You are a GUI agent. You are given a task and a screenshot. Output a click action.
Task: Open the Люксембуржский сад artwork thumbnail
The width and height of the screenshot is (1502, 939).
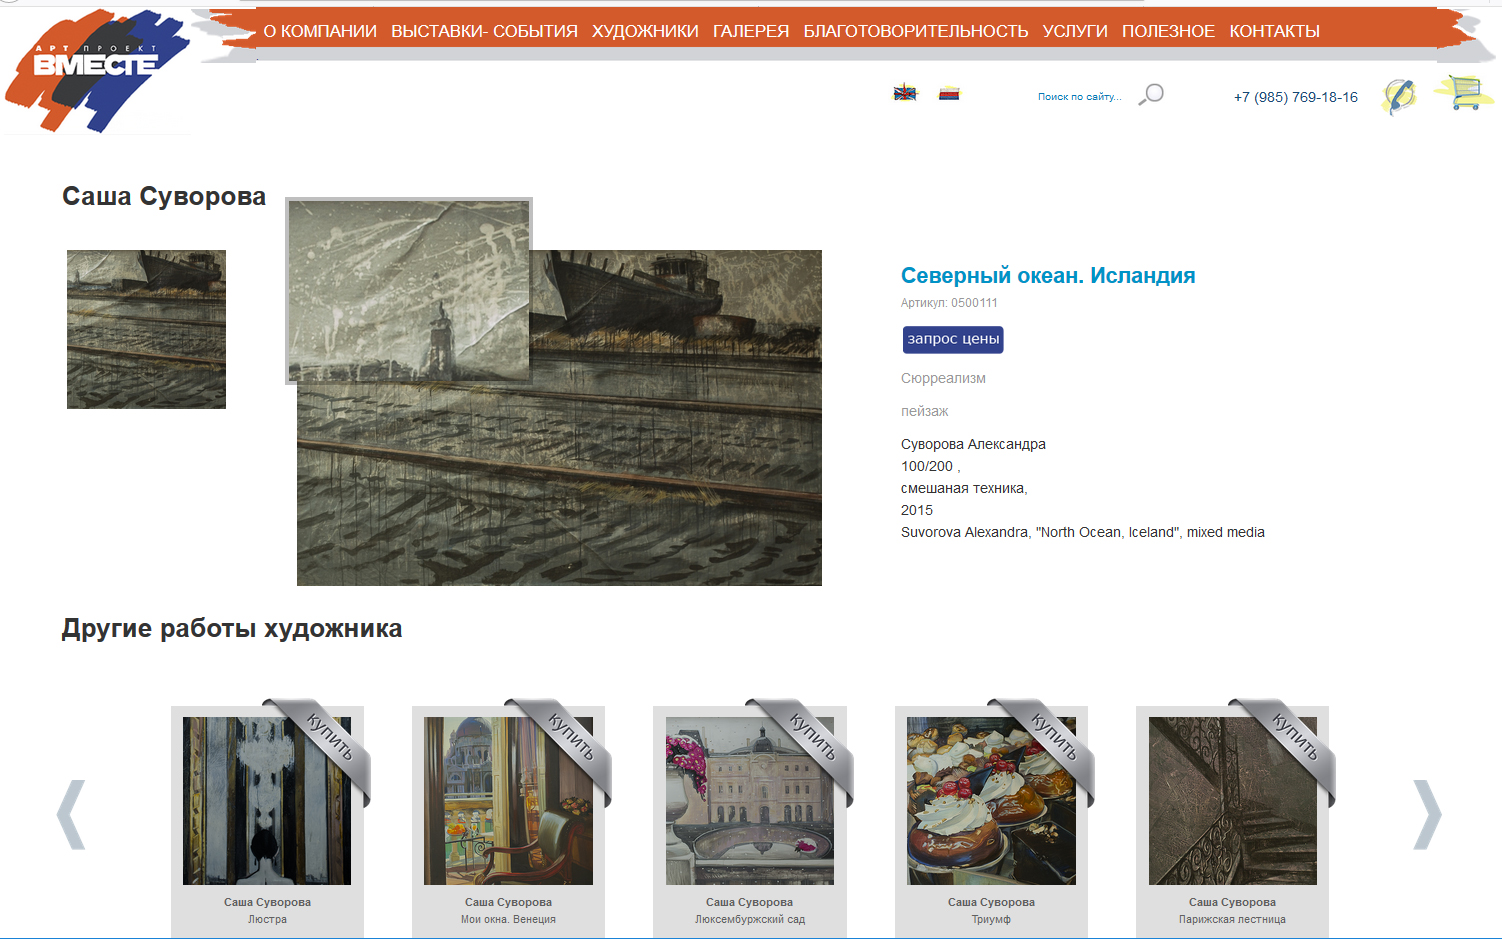pyautogui.click(x=750, y=801)
